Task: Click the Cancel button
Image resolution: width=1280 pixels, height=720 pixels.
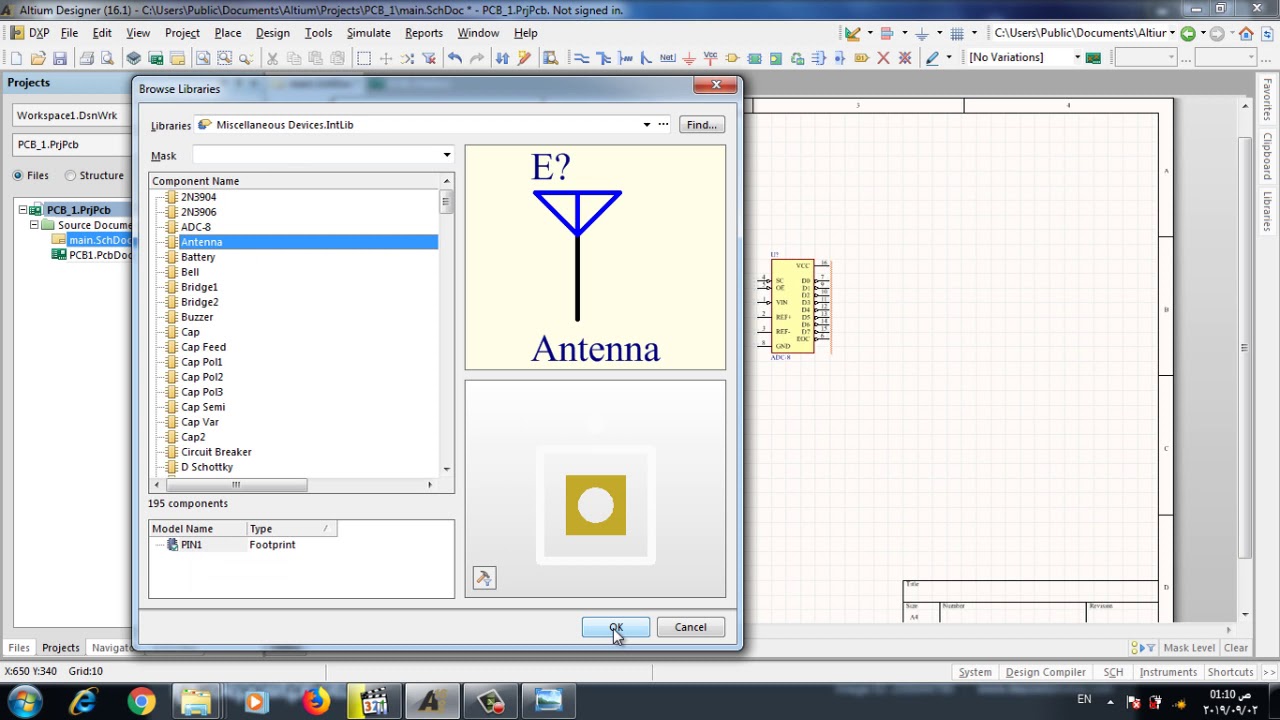Action: coord(690,627)
